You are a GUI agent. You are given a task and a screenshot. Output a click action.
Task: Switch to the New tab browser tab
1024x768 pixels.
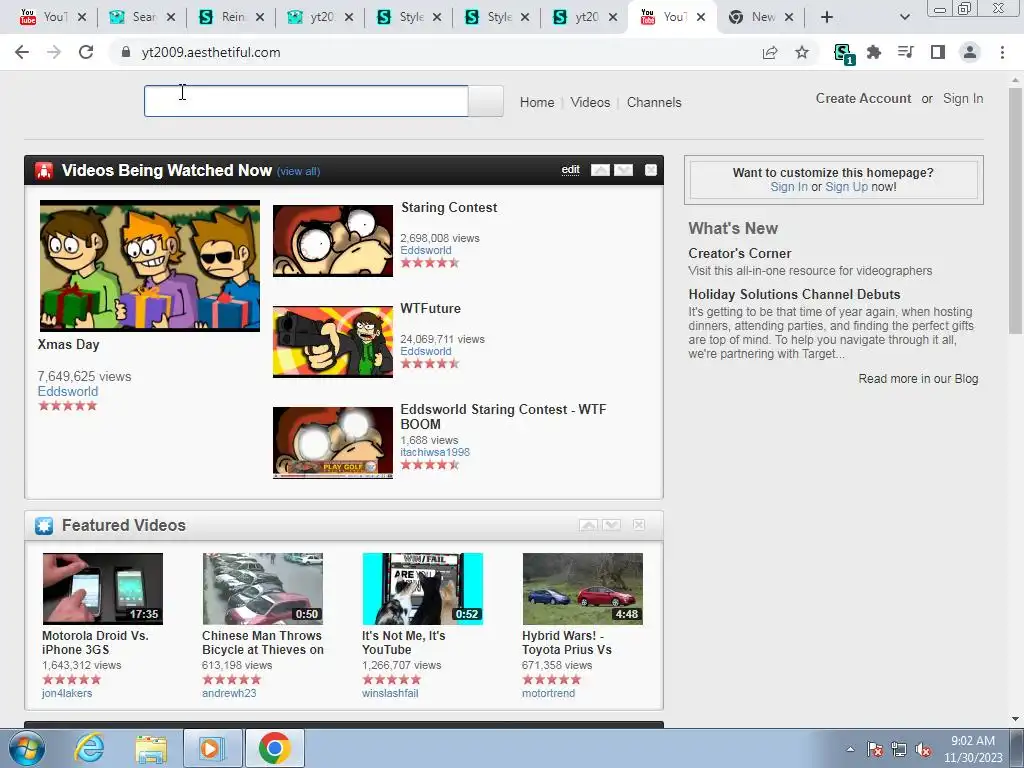(x=761, y=17)
